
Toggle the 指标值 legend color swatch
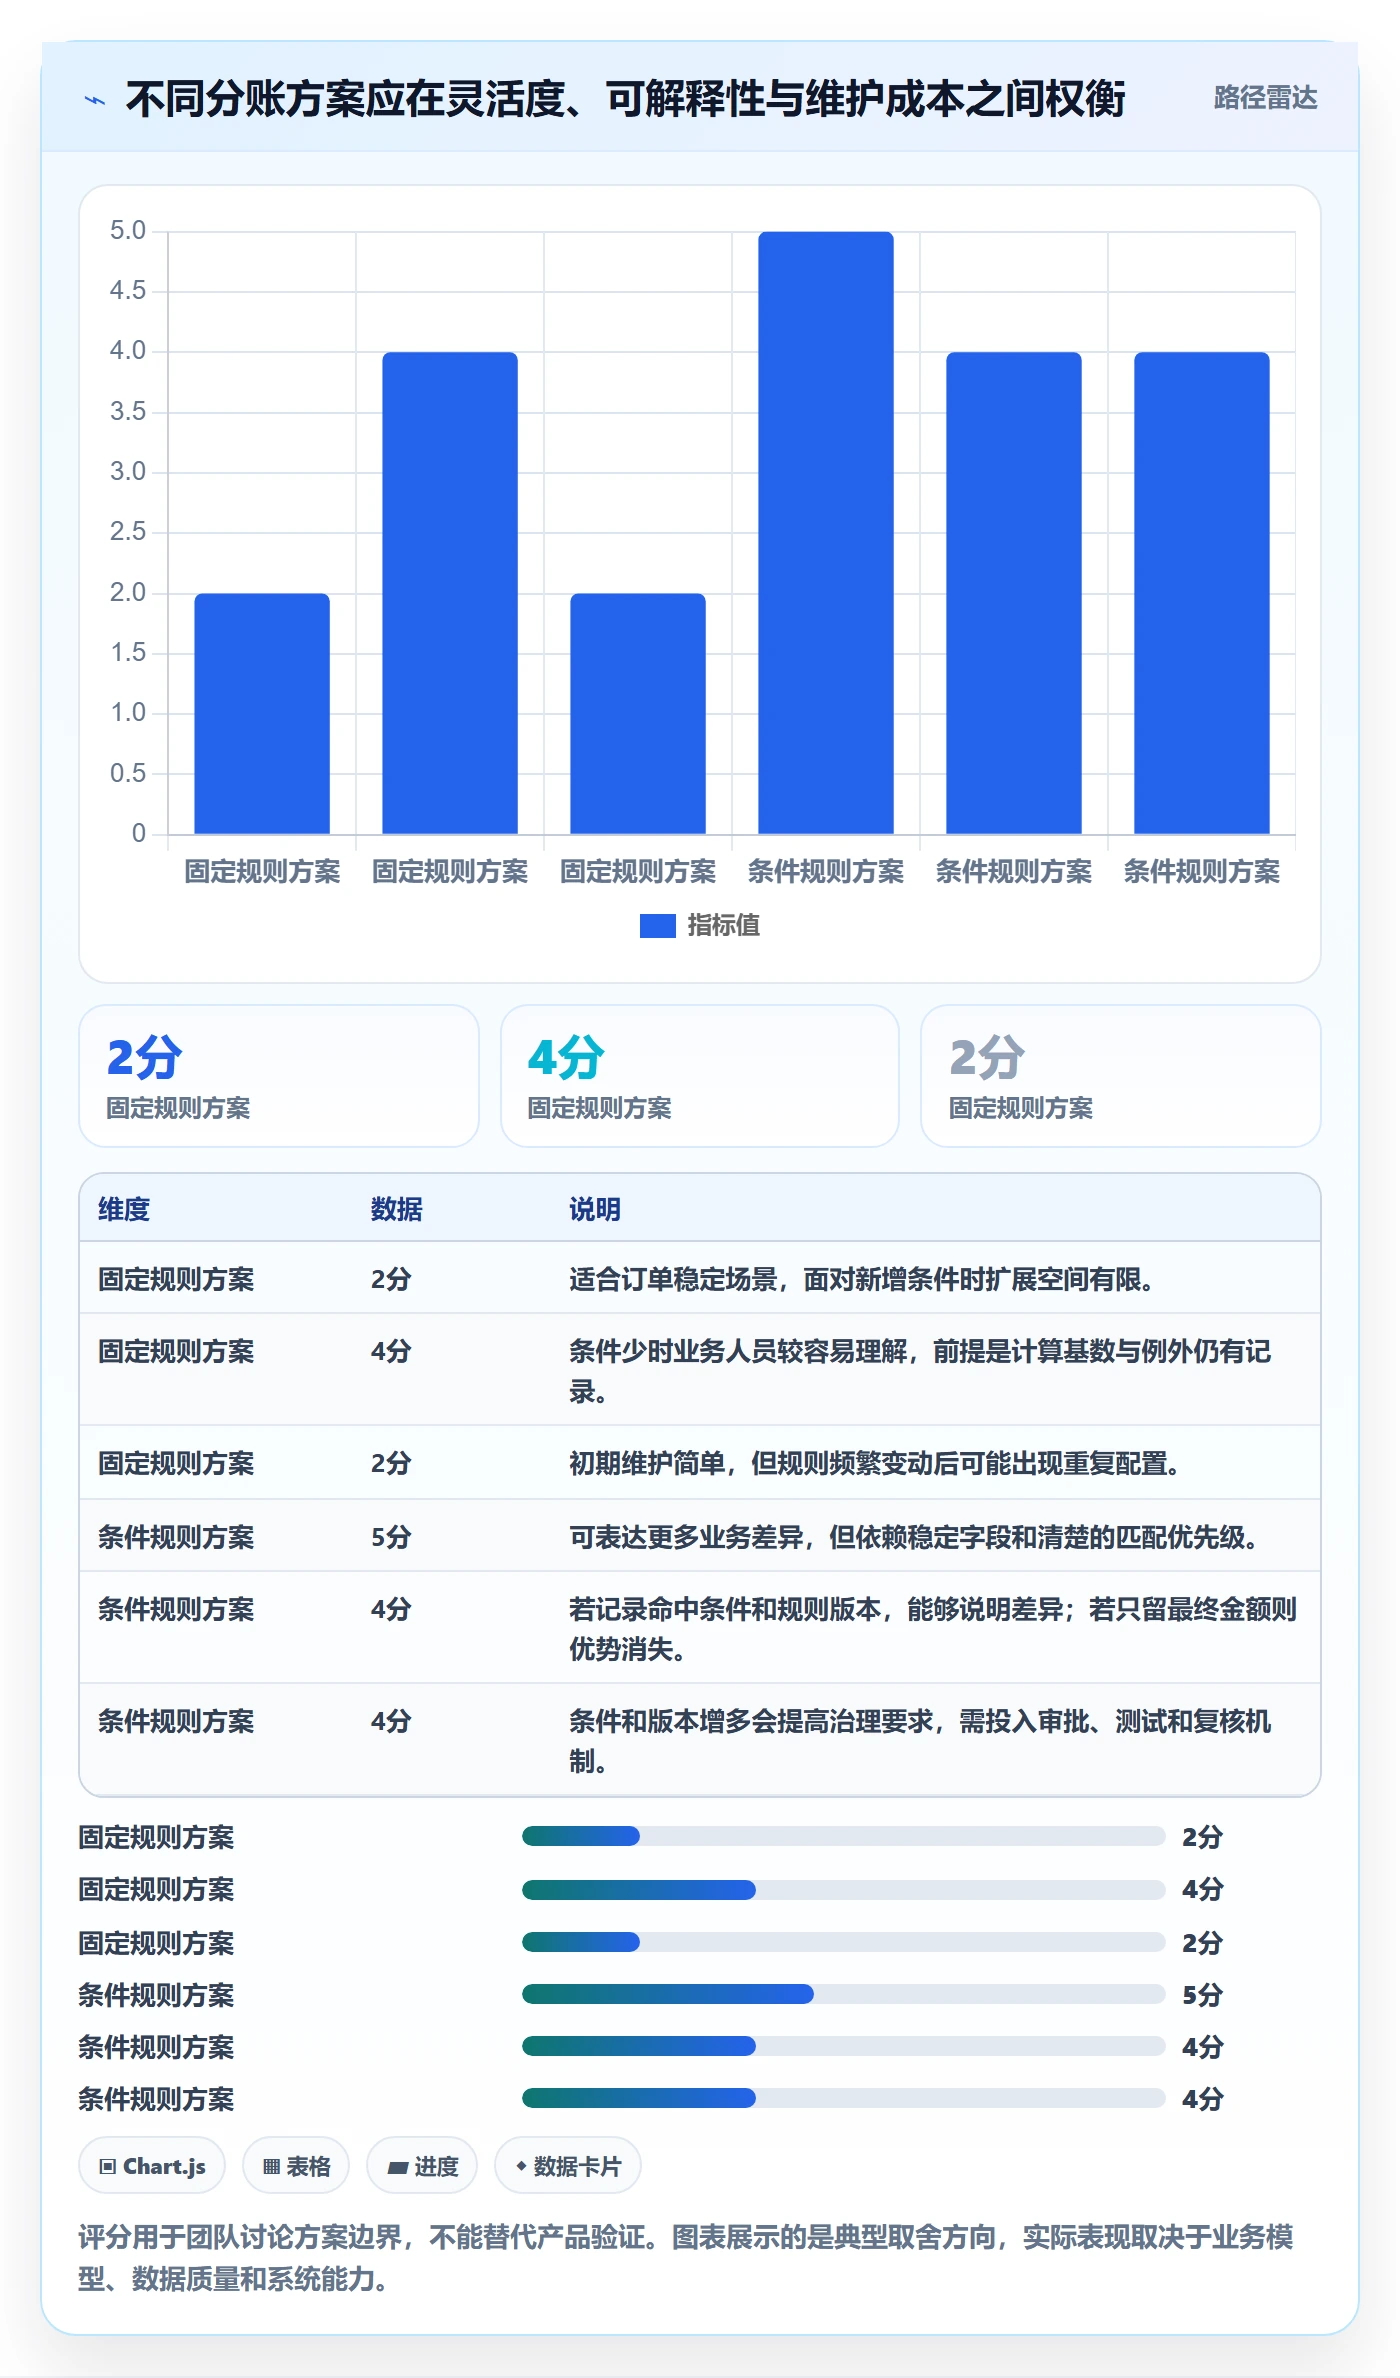657,926
